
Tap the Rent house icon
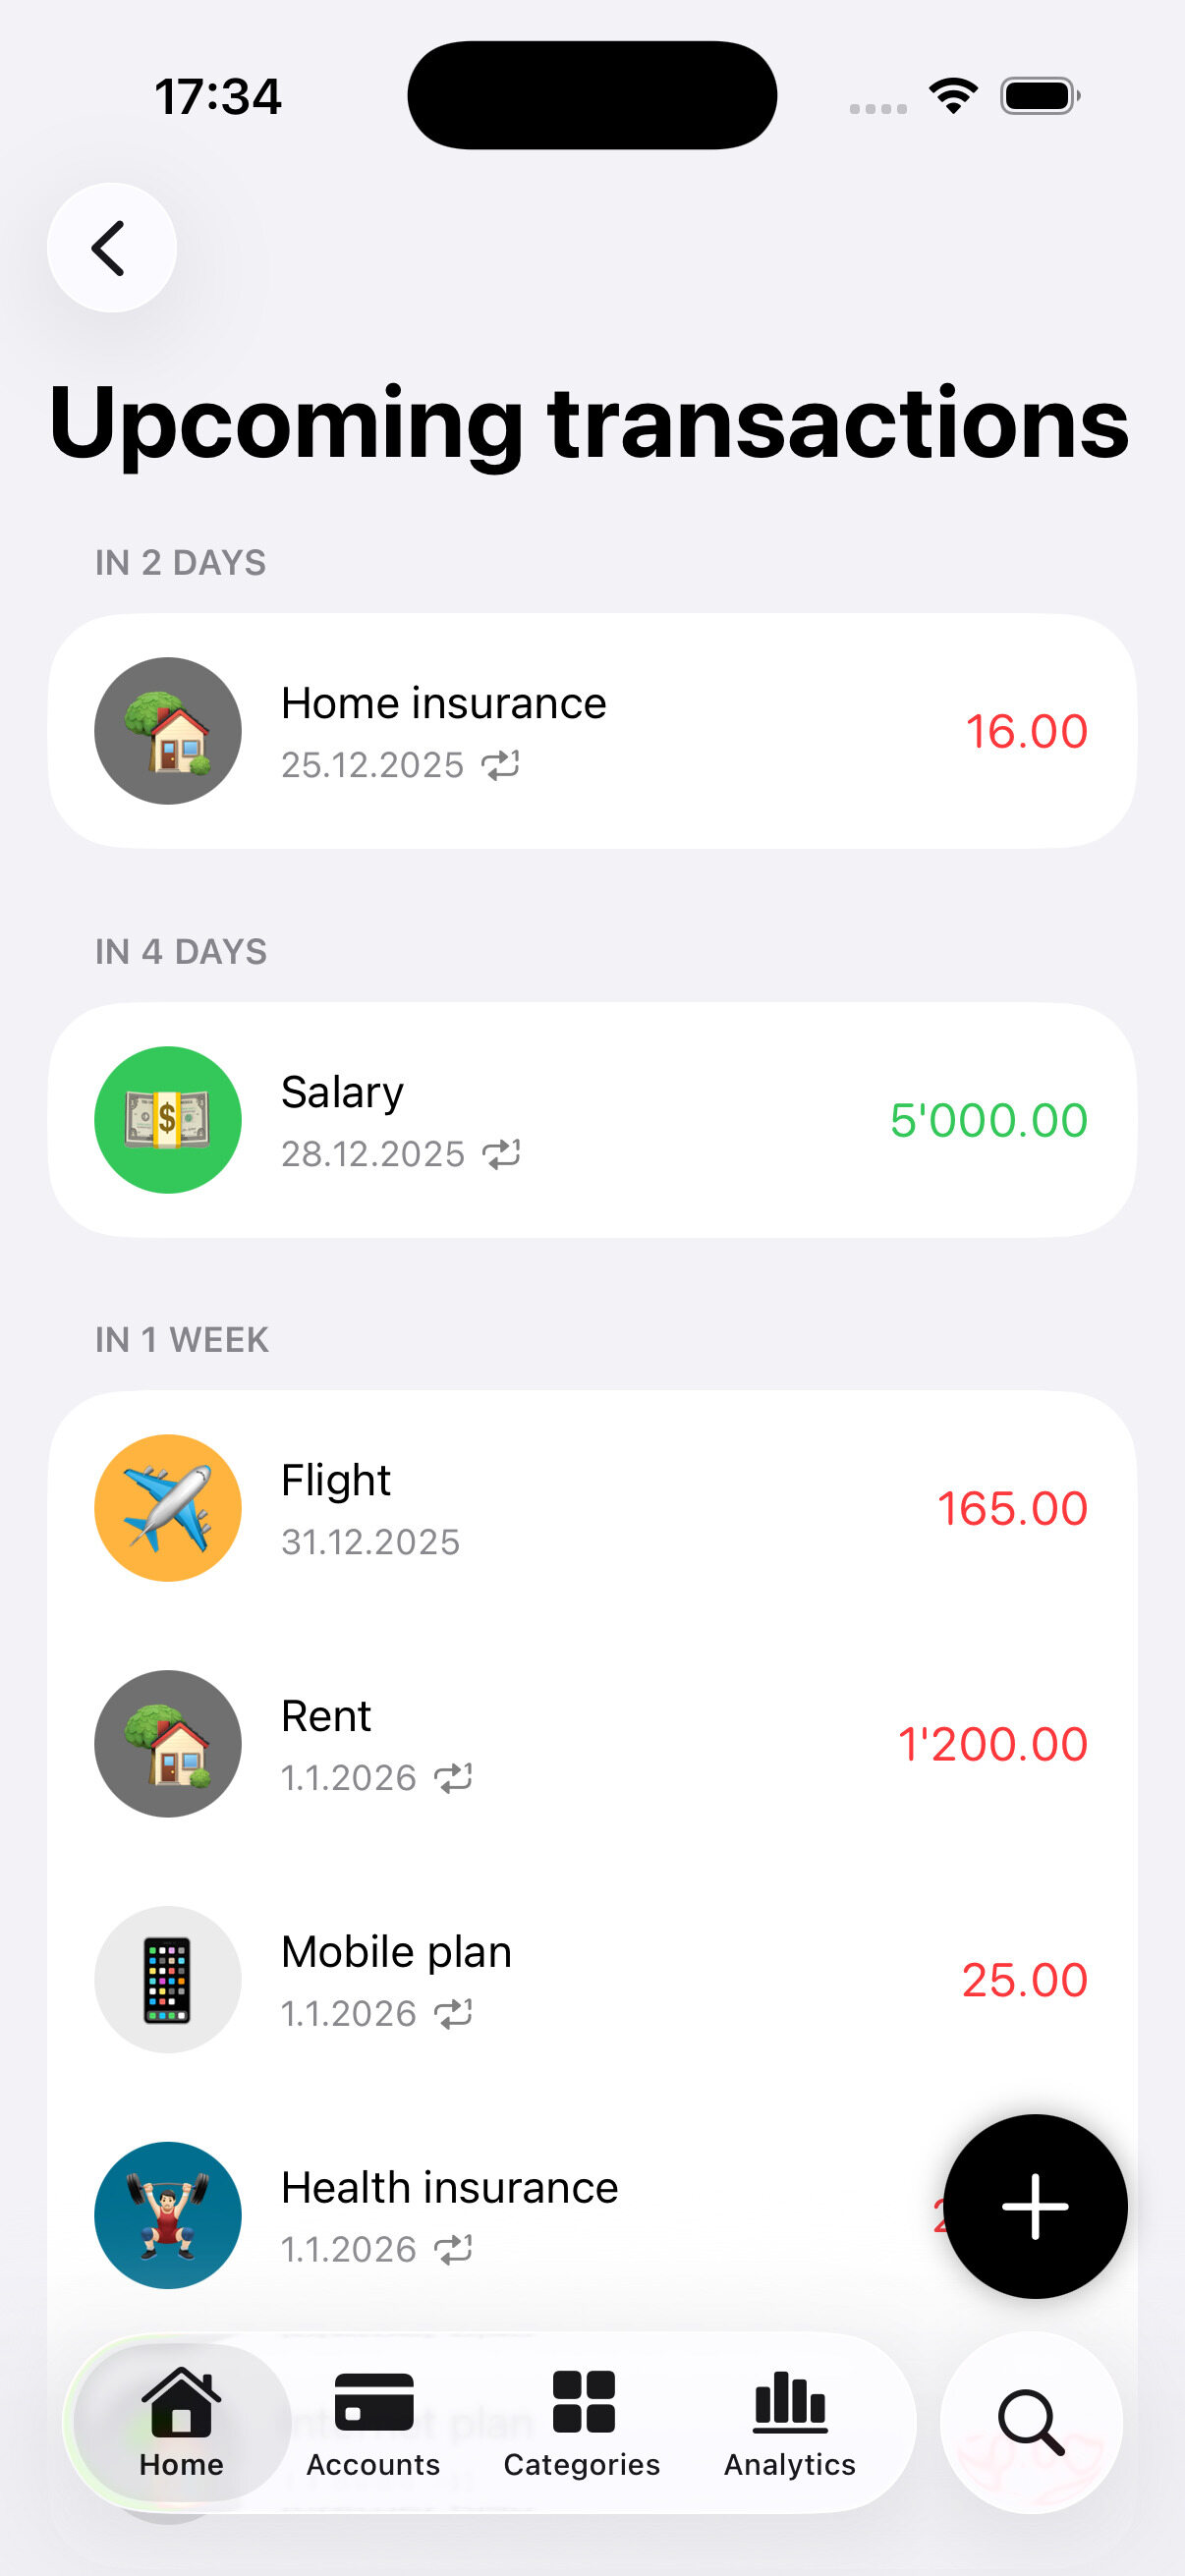tap(168, 1743)
